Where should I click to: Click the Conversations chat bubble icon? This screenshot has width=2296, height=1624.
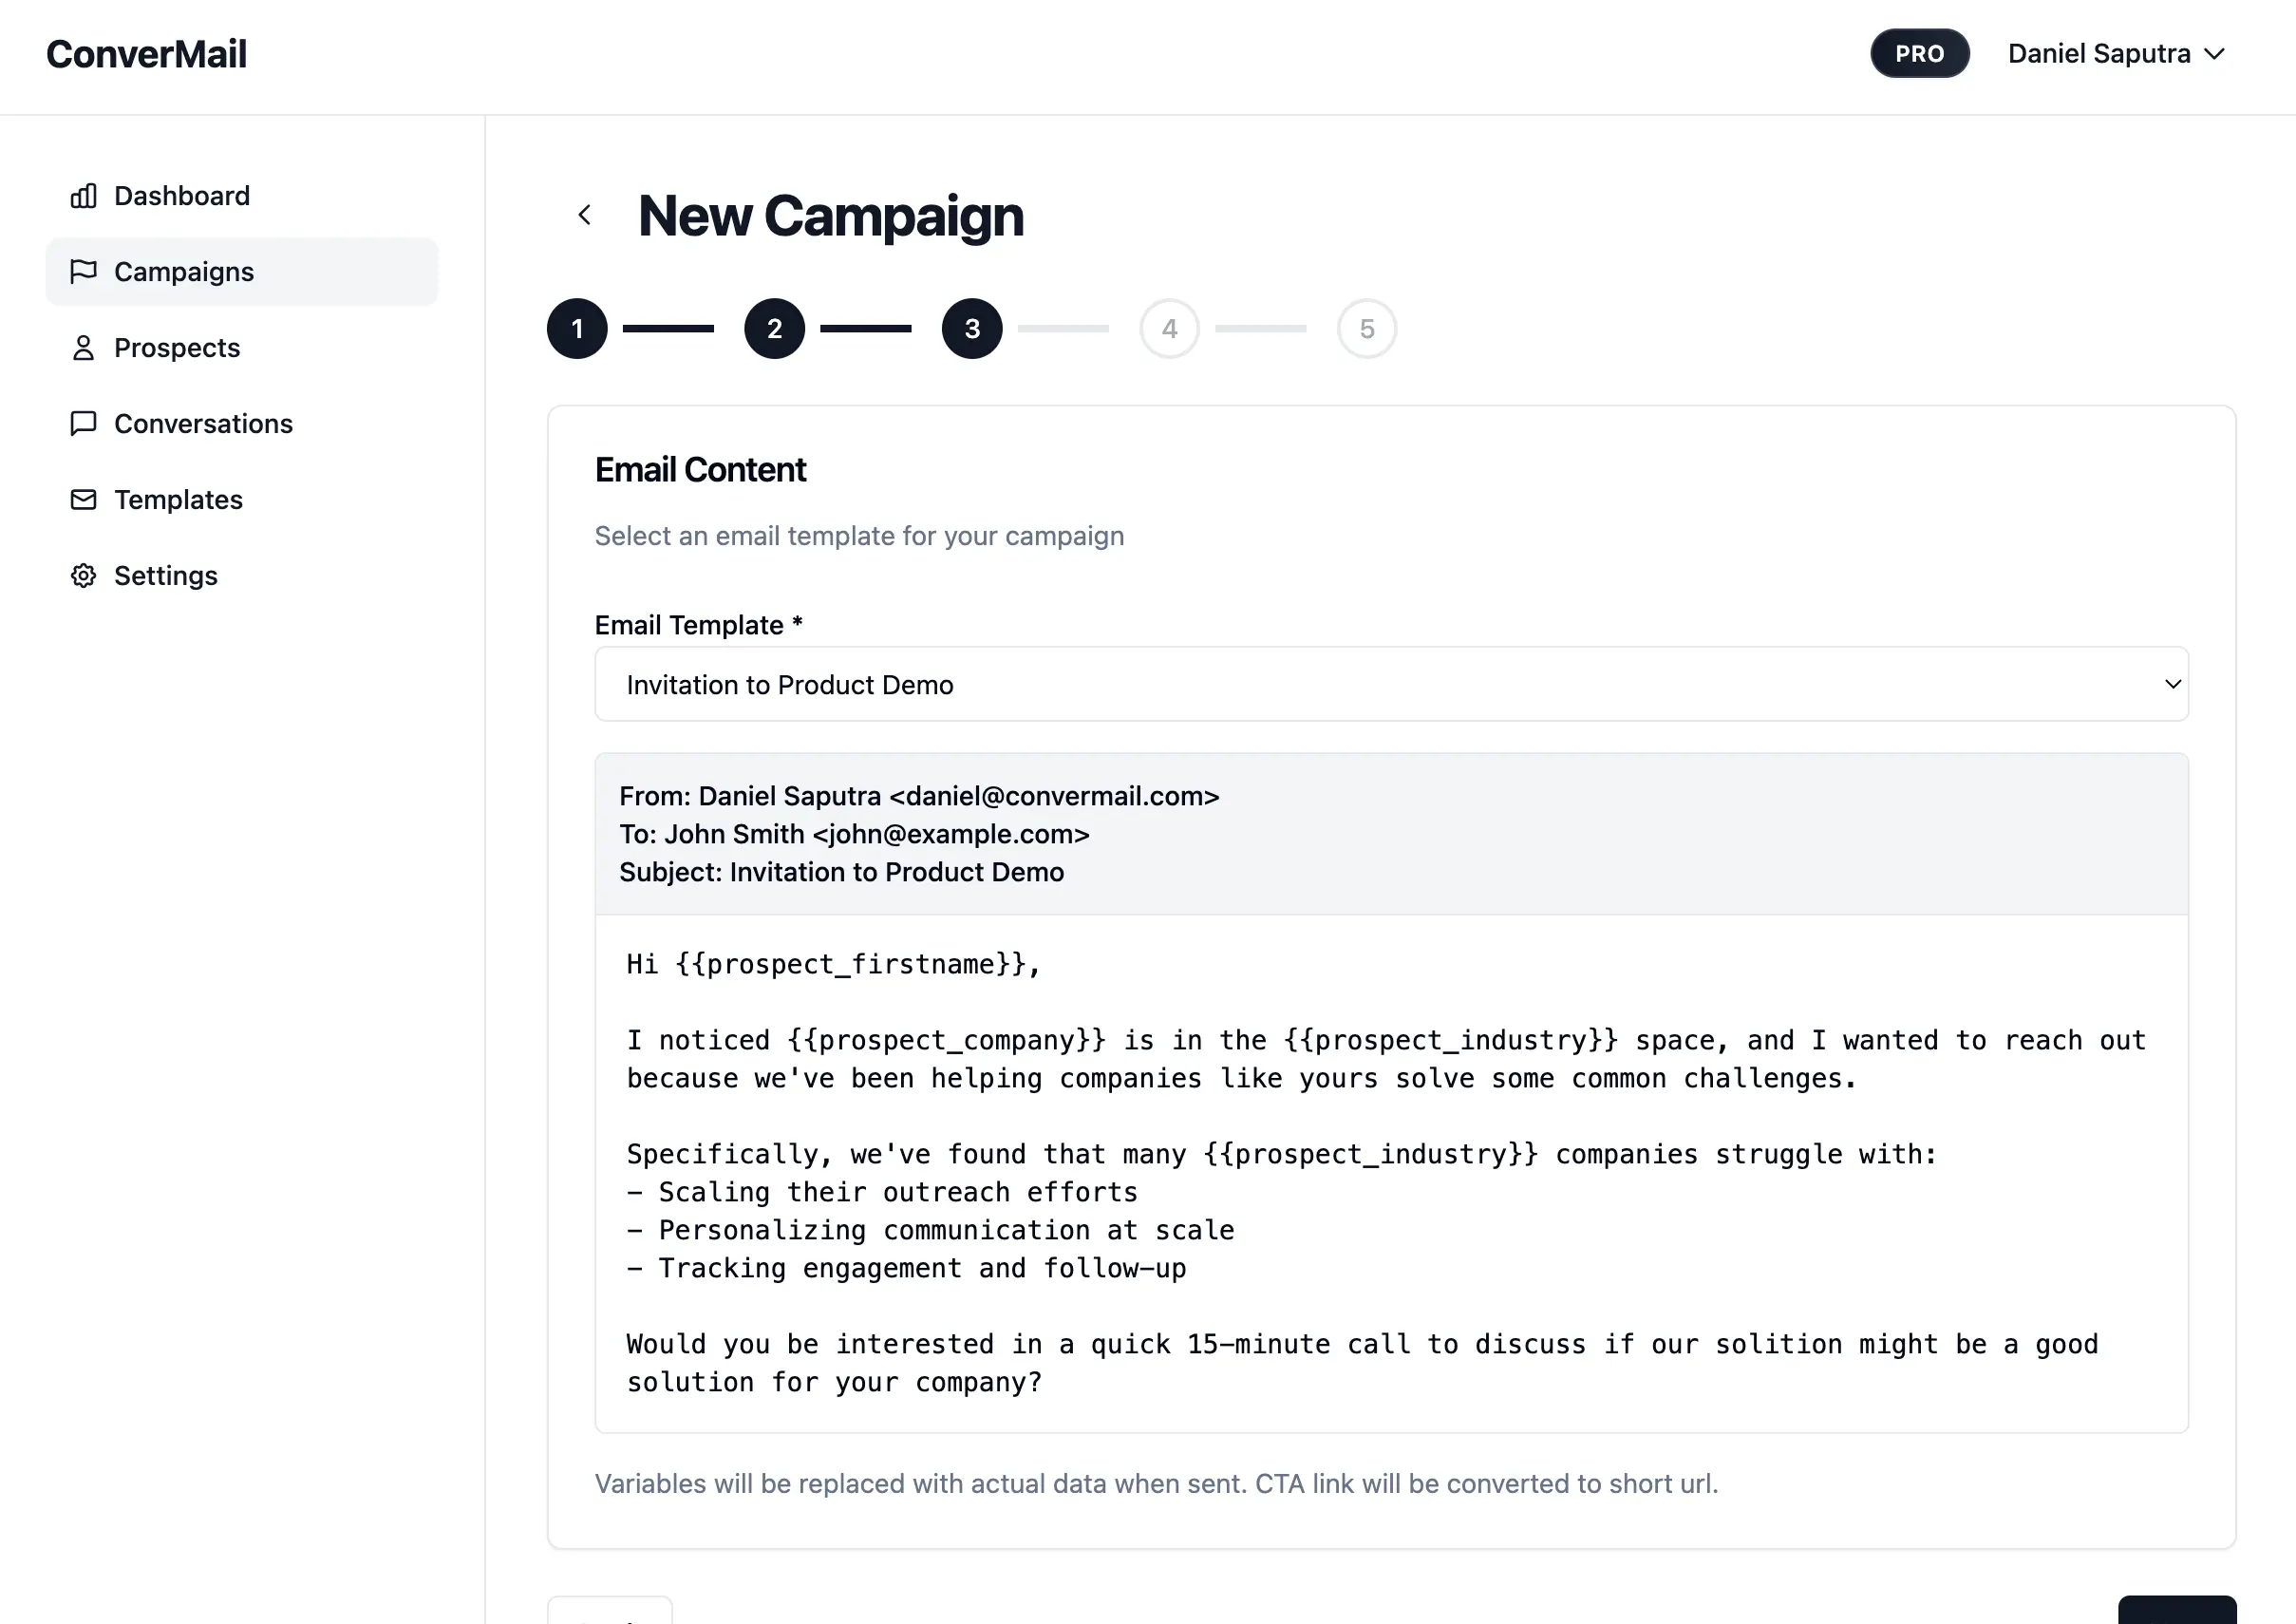(x=84, y=424)
